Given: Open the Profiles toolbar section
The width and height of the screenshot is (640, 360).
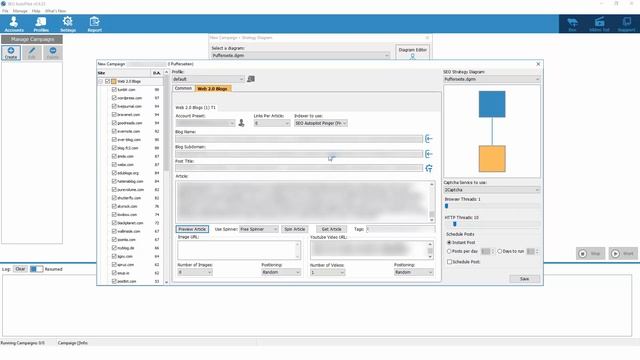Looking at the screenshot, I should click(x=41, y=24).
